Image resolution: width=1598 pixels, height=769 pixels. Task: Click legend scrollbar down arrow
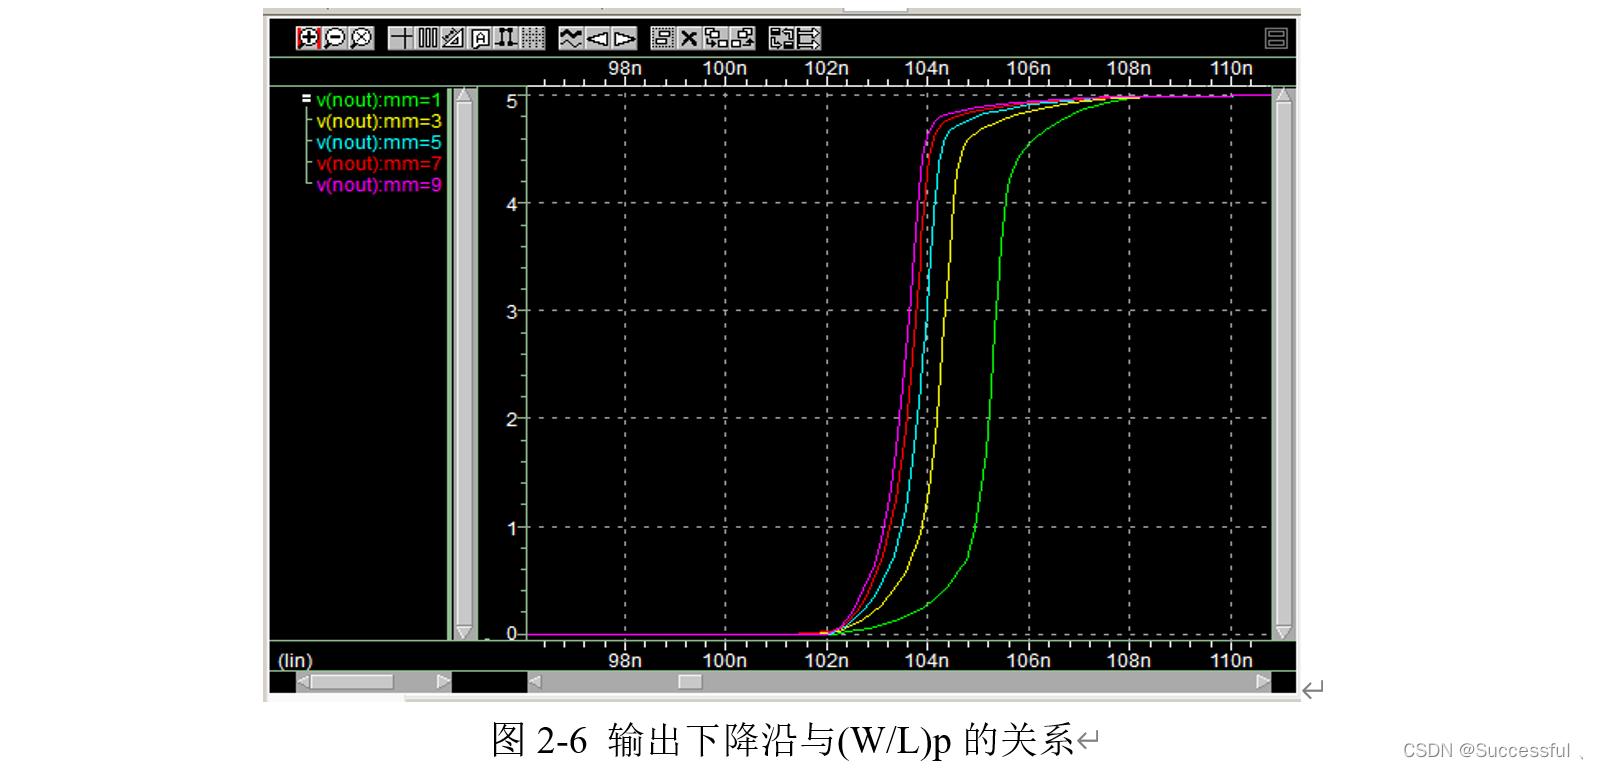[x=464, y=632]
